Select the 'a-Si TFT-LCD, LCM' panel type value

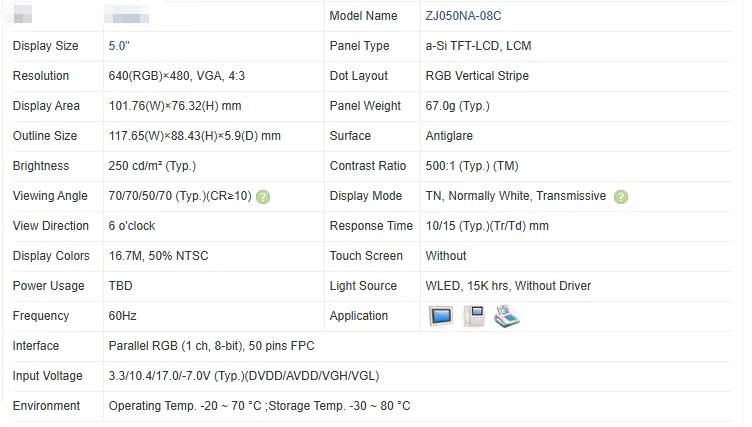click(478, 46)
